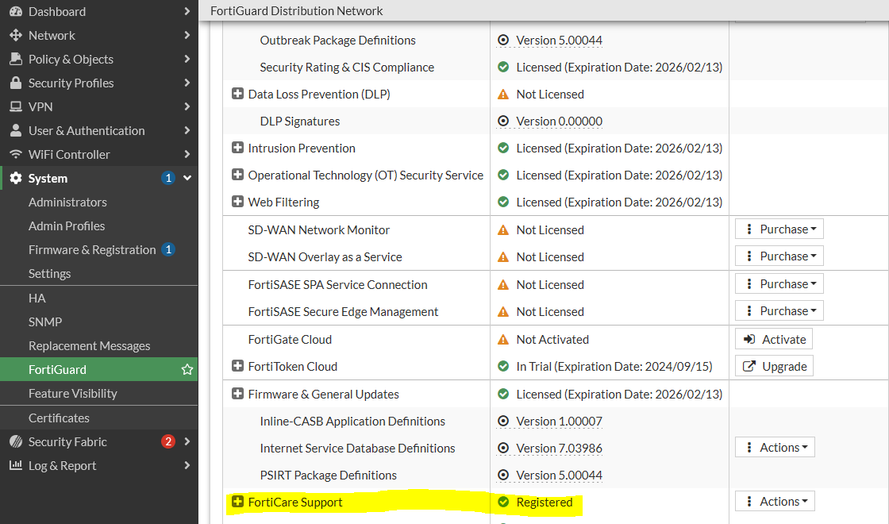Image resolution: width=889 pixels, height=524 pixels.
Task: Click the Security Profiles lock icon
Action: [x=16, y=83]
